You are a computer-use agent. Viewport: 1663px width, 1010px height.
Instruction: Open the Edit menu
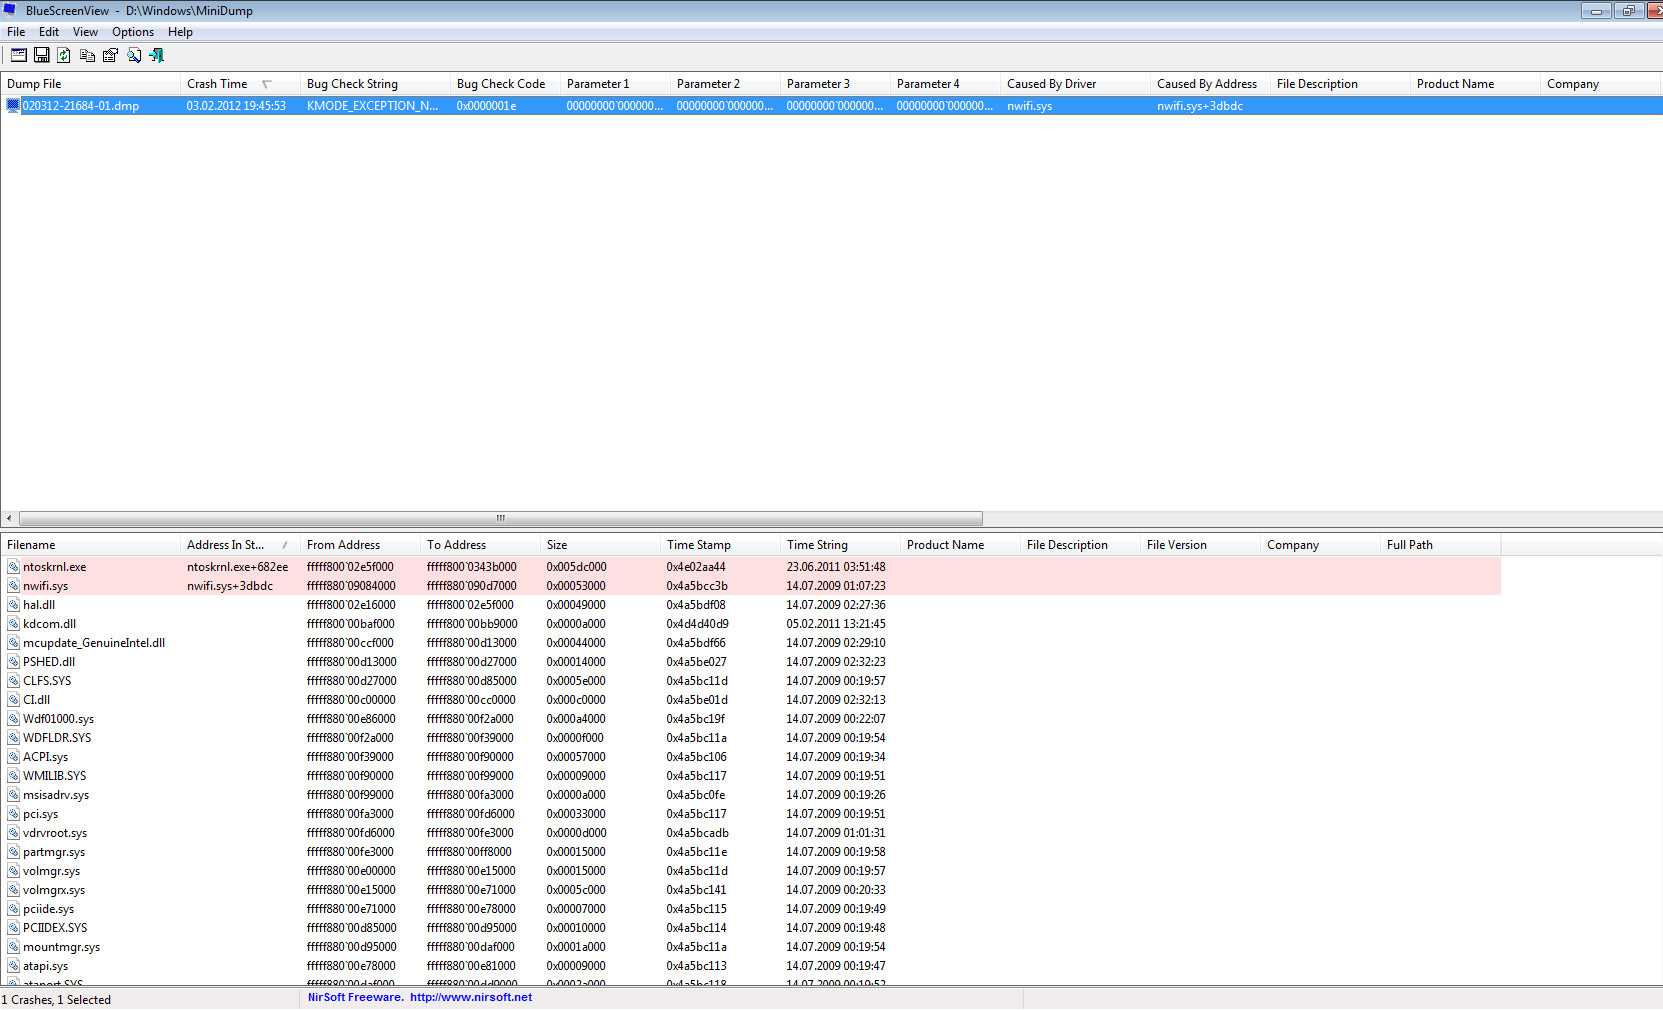pyautogui.click(x=49, y=32)
